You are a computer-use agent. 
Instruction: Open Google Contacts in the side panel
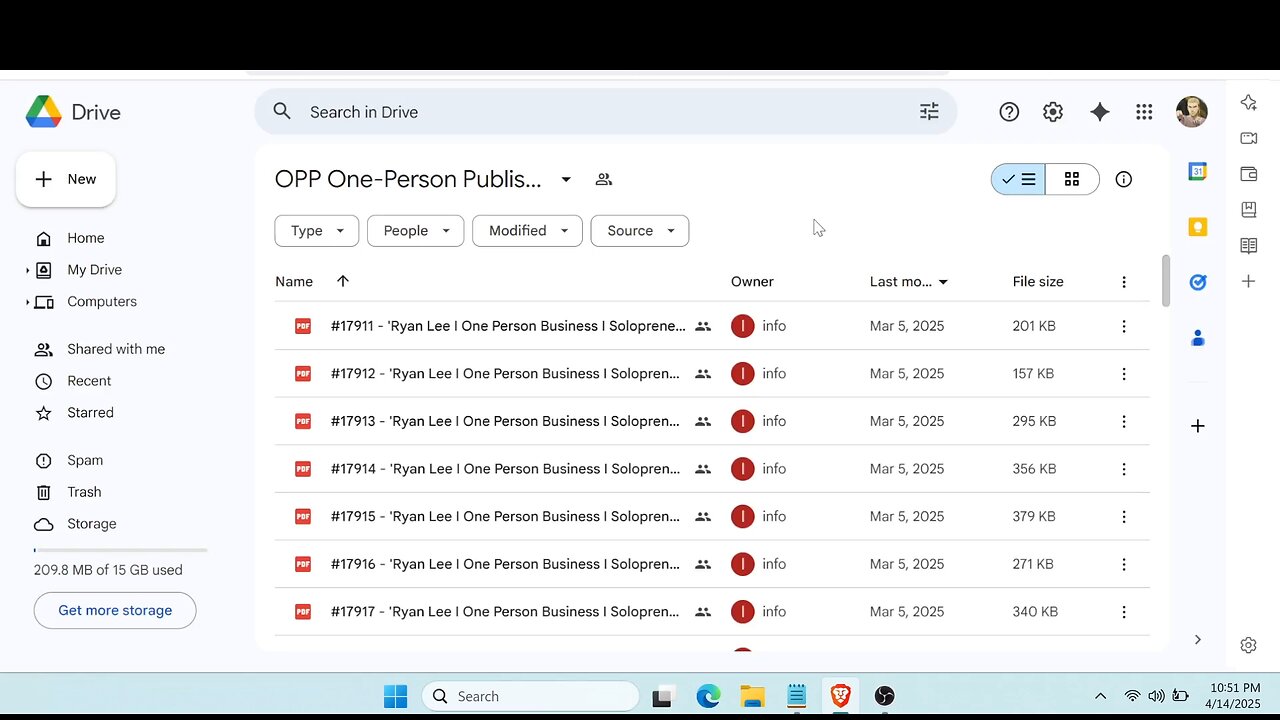(1197, 338)
